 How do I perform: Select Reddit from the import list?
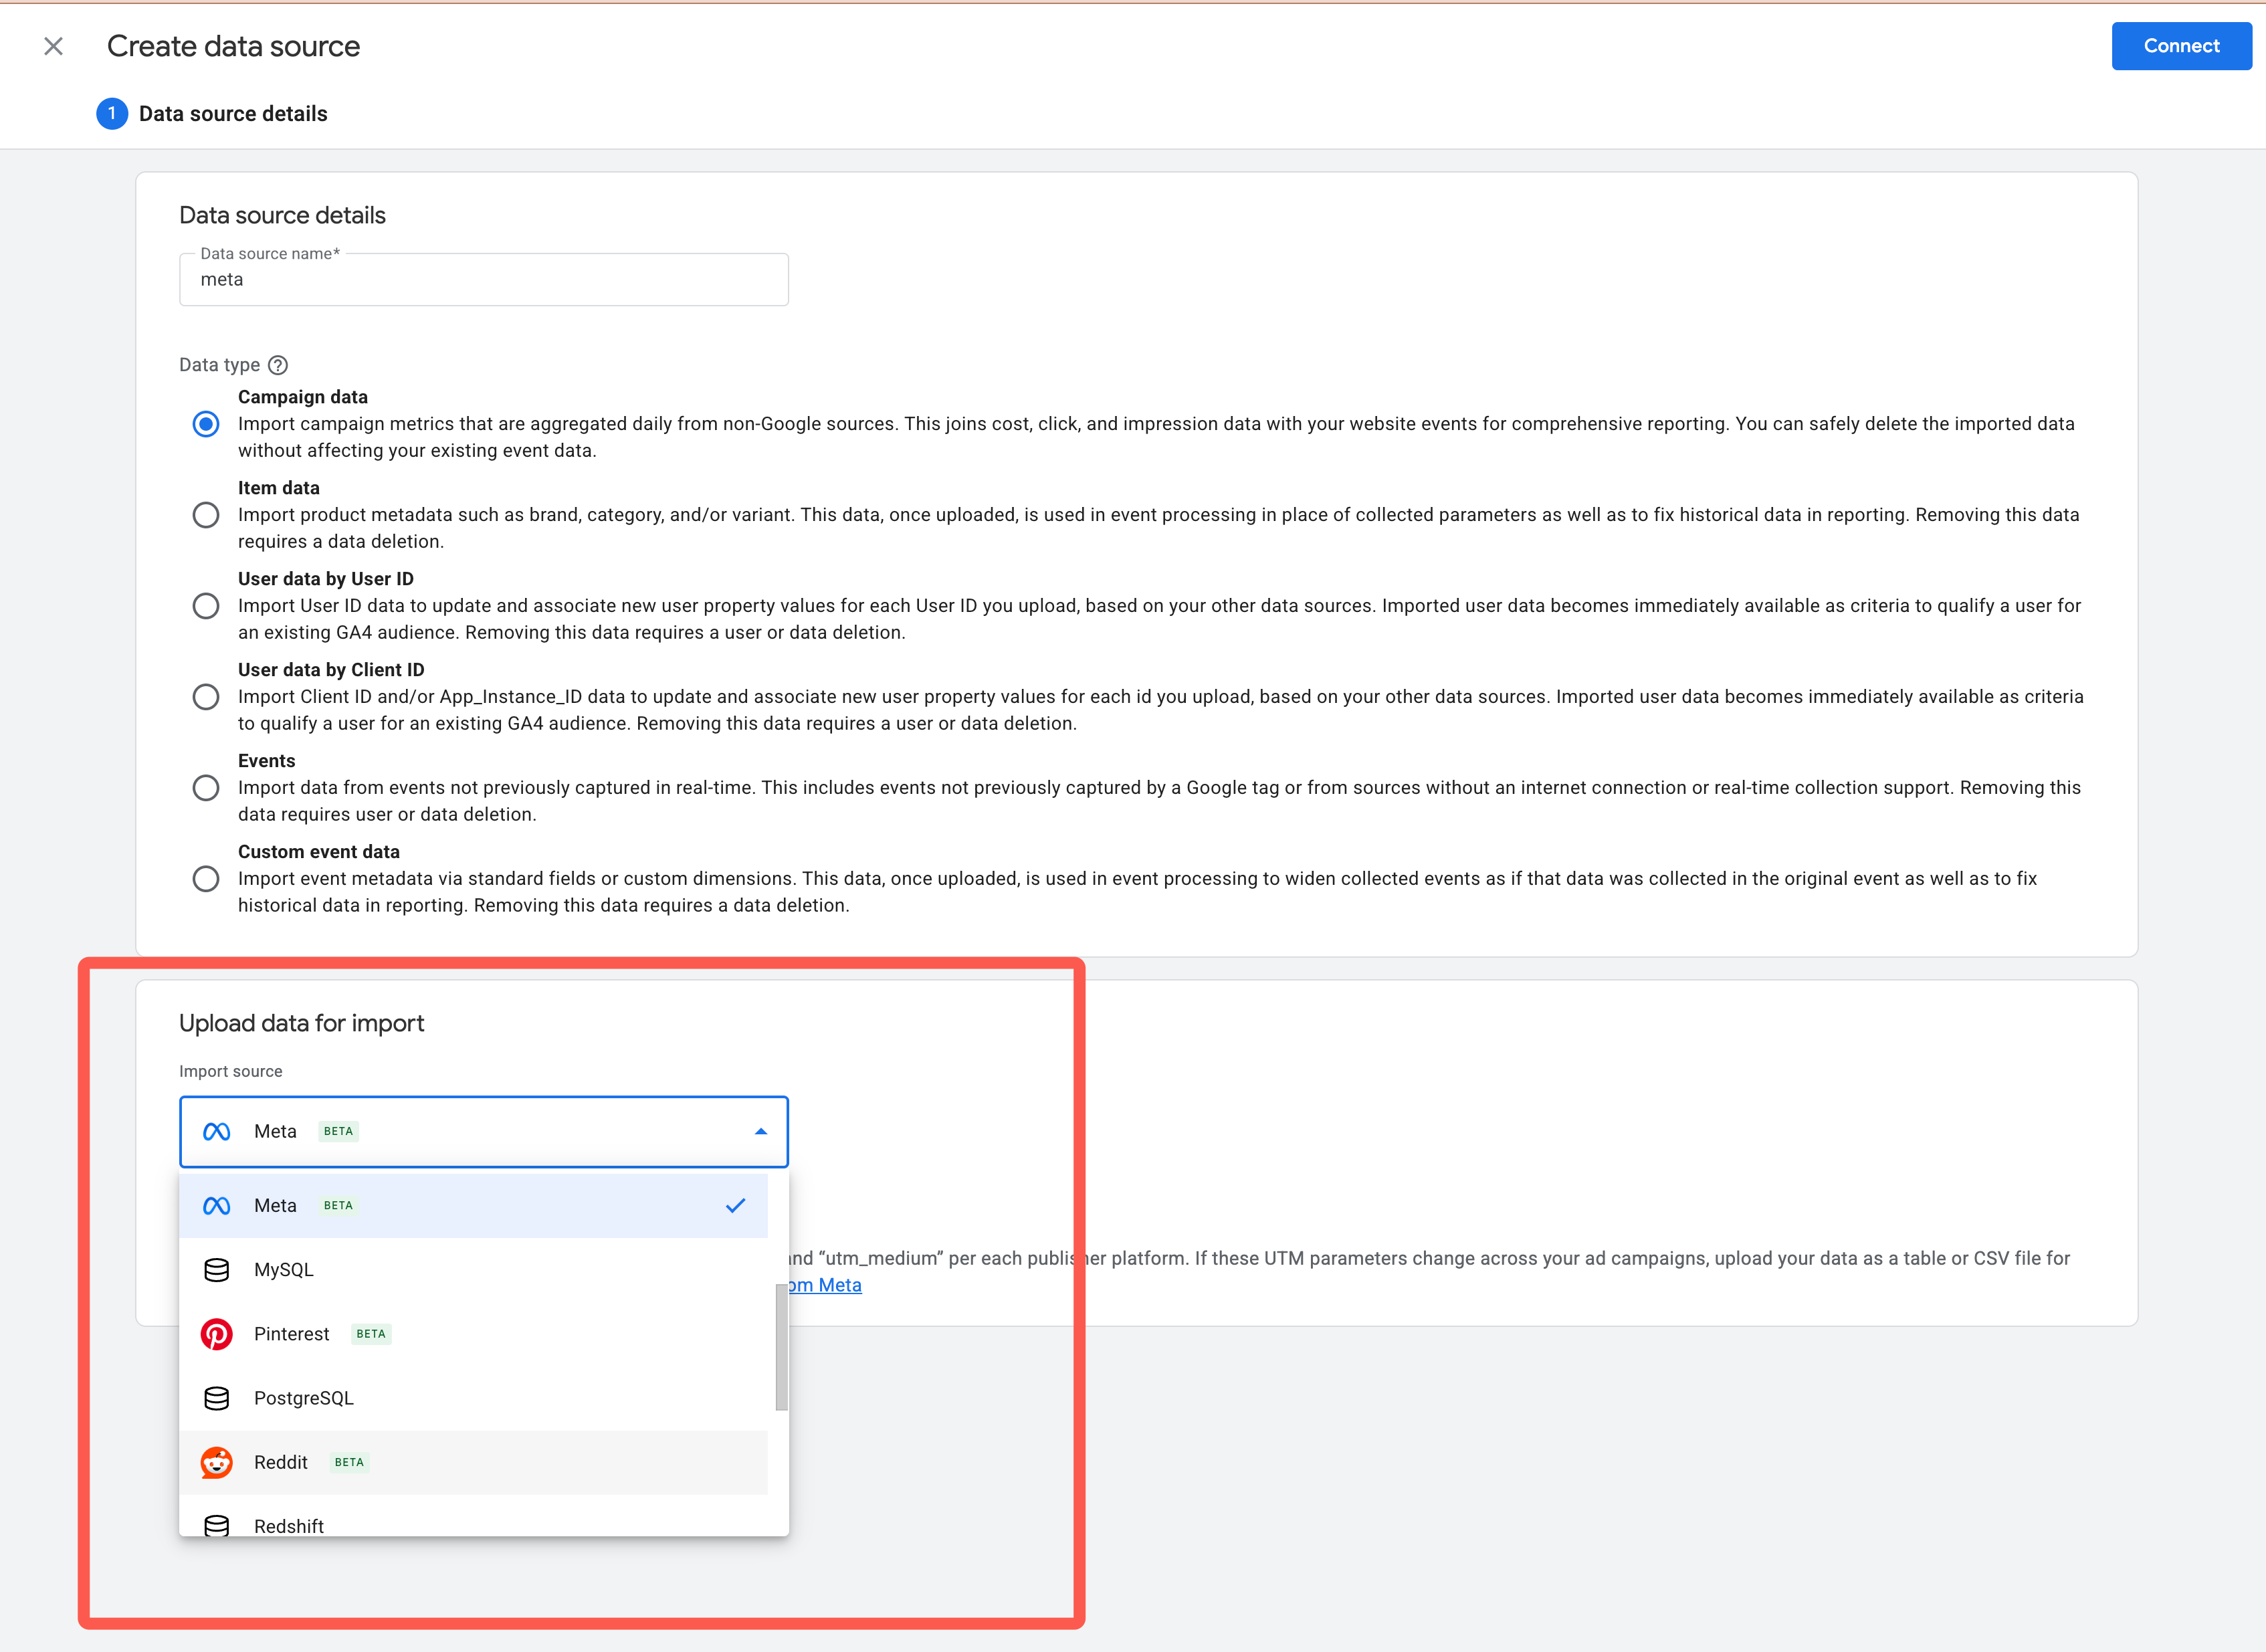coord(474,1462)
